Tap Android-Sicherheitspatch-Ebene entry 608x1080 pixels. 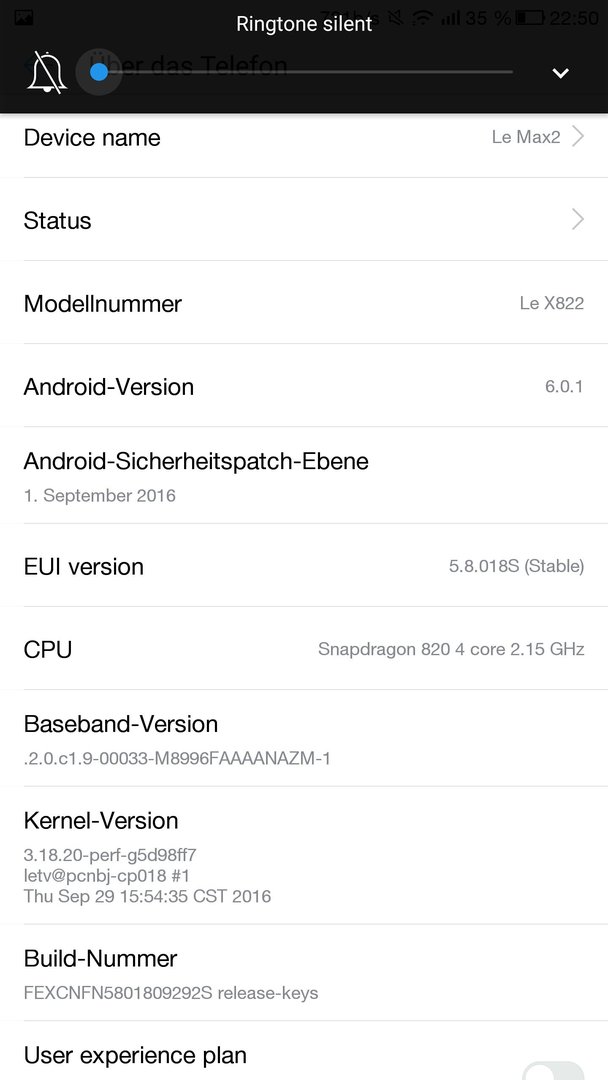coord(304,475)
